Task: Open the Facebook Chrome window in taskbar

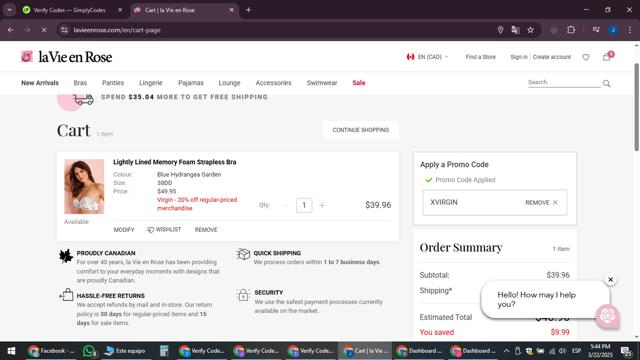Action: pos(51,351)
